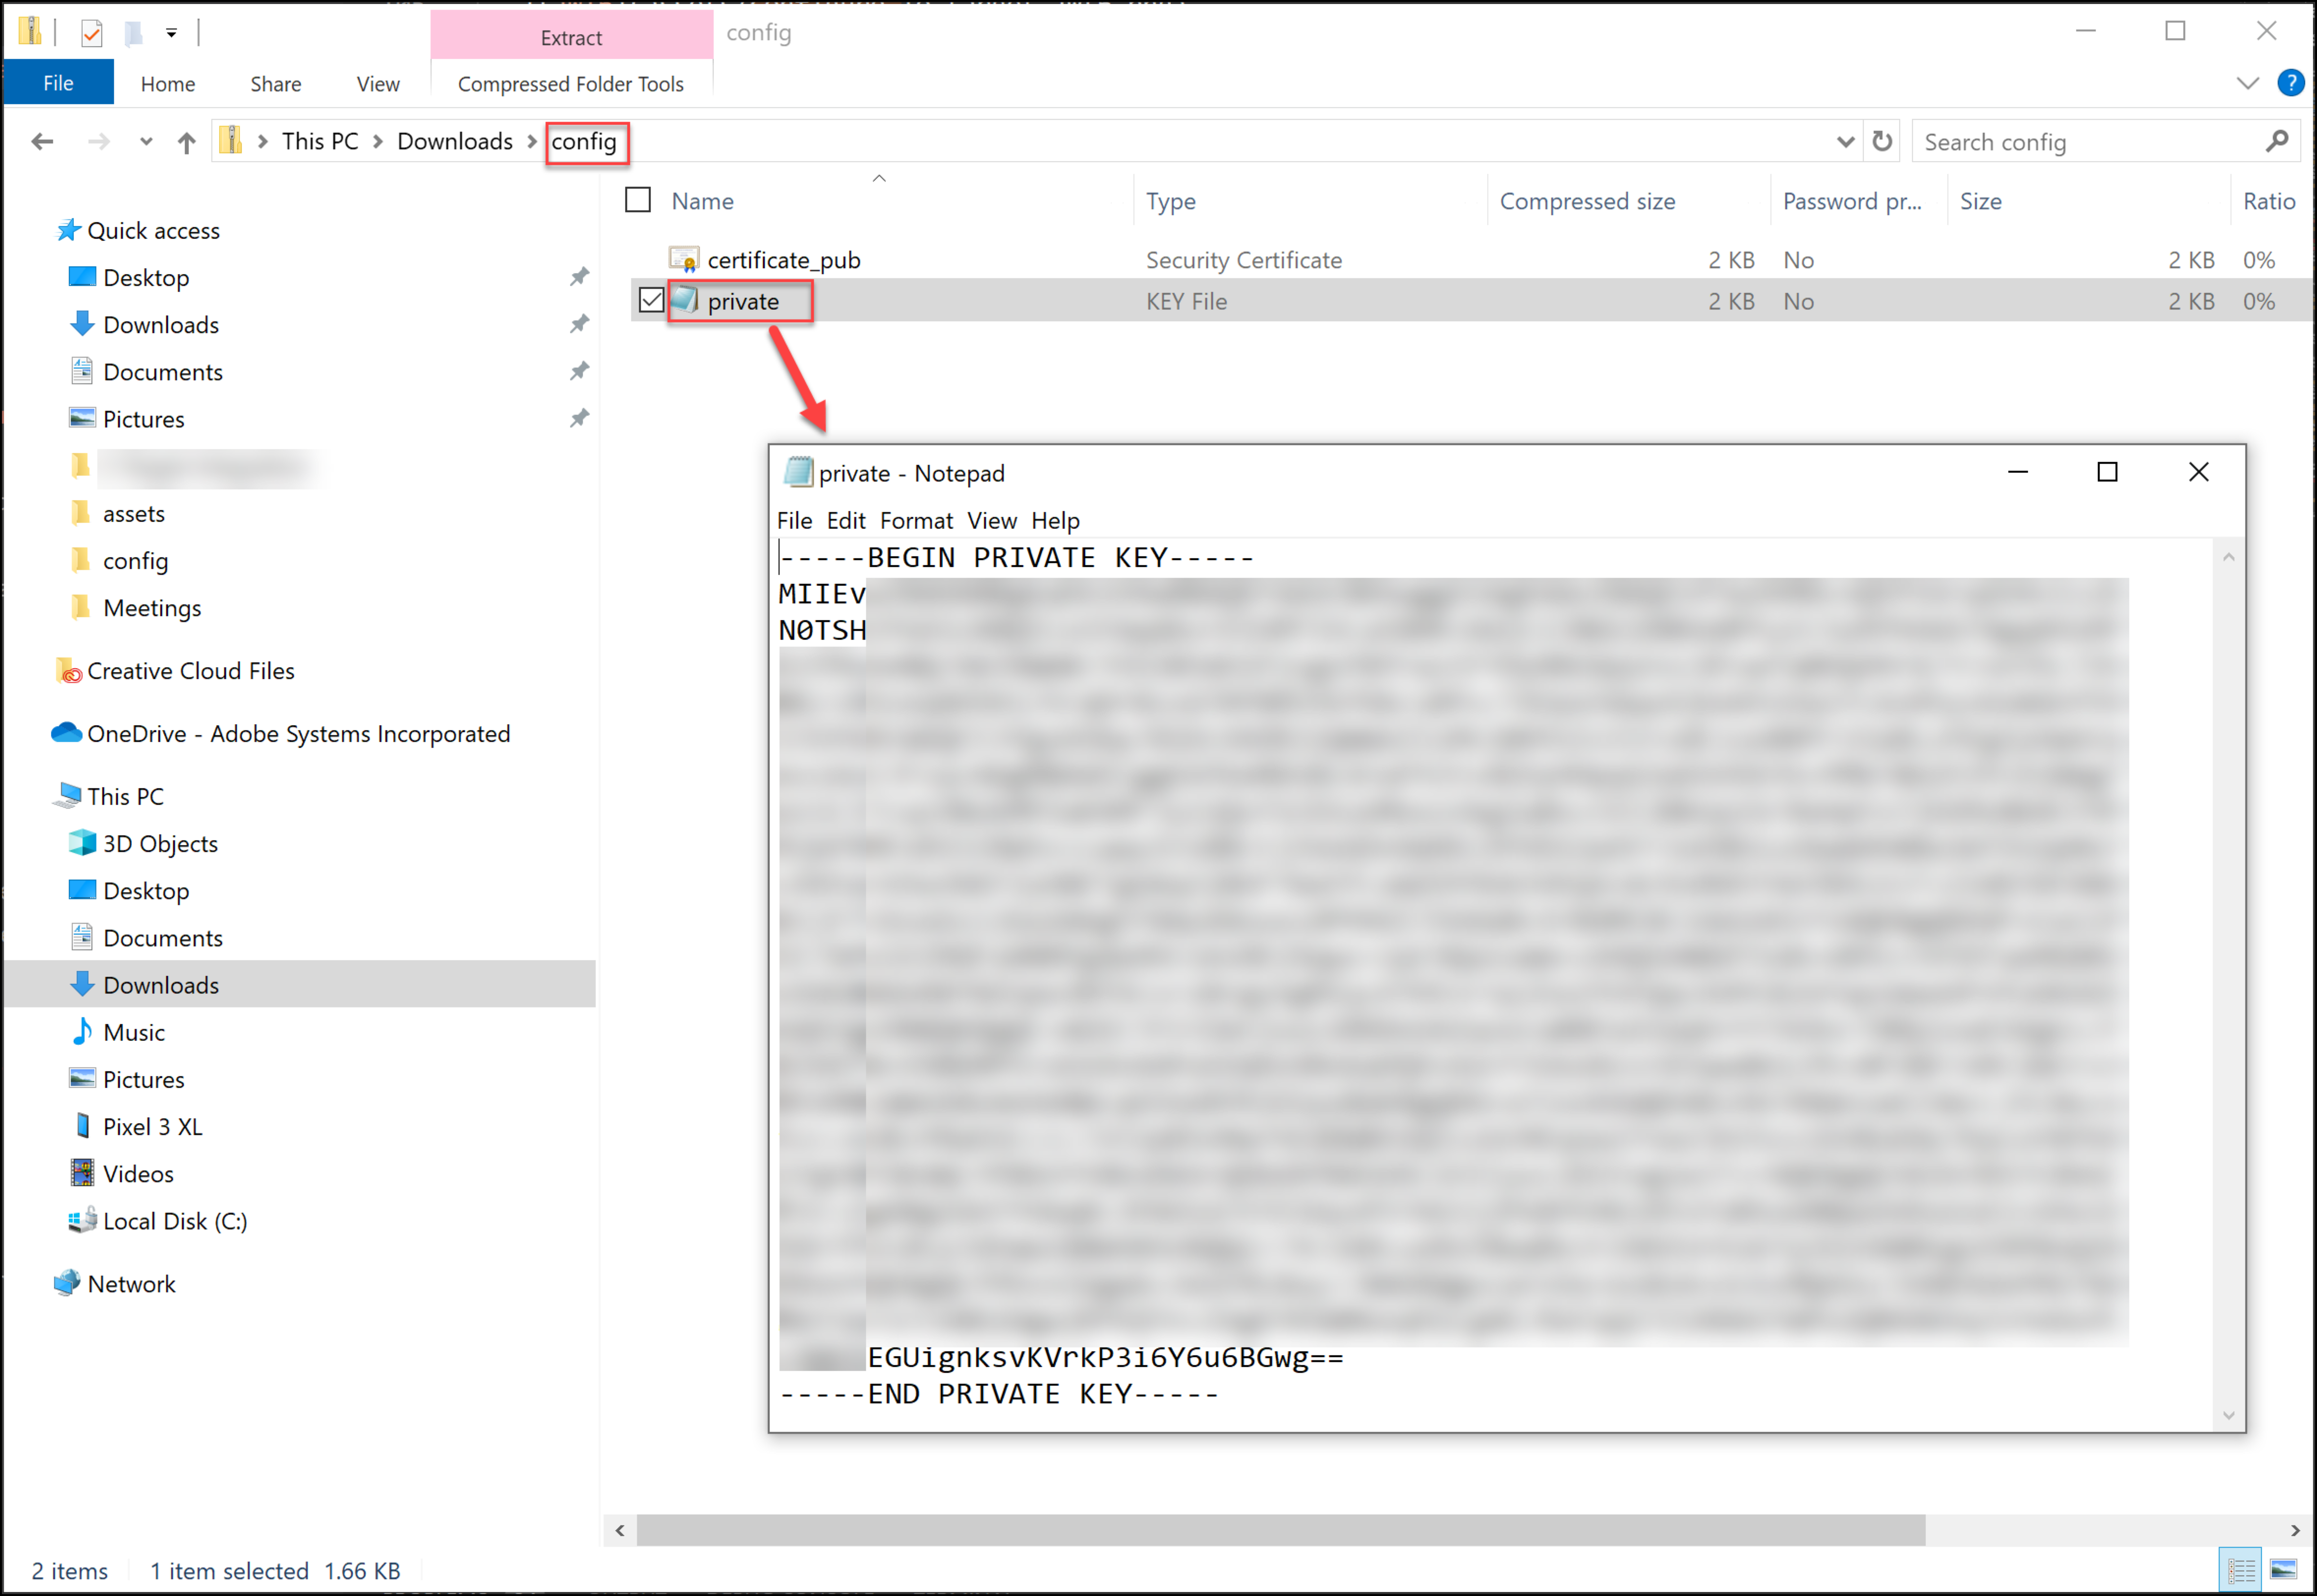Click the Properties quick access toolbar icon
Image resolution: width=2317 pixels, height=1596 pixels.
tap(91, 33)
